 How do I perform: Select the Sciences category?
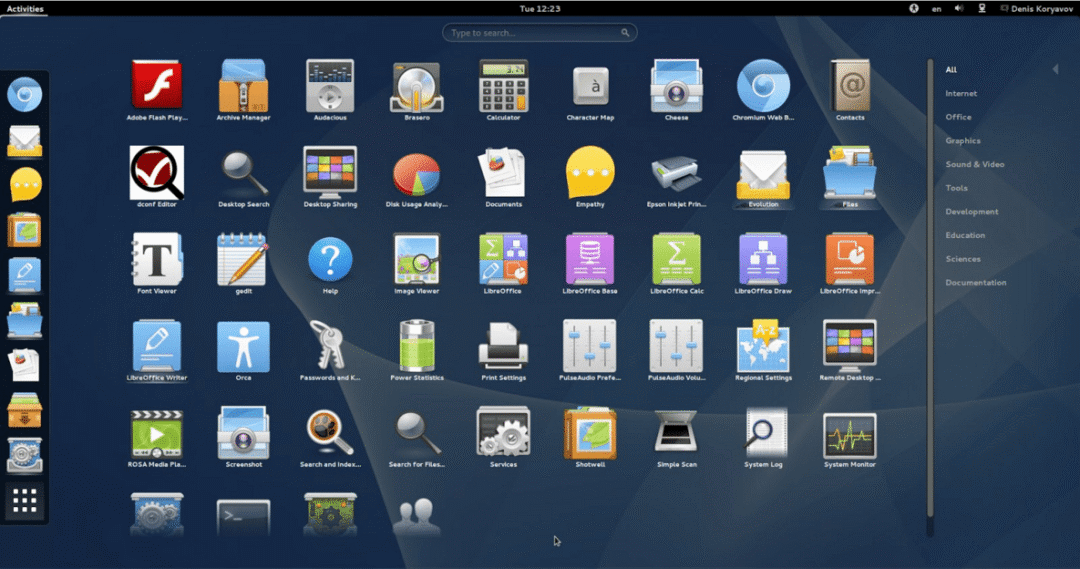click(x=963, y=259)
